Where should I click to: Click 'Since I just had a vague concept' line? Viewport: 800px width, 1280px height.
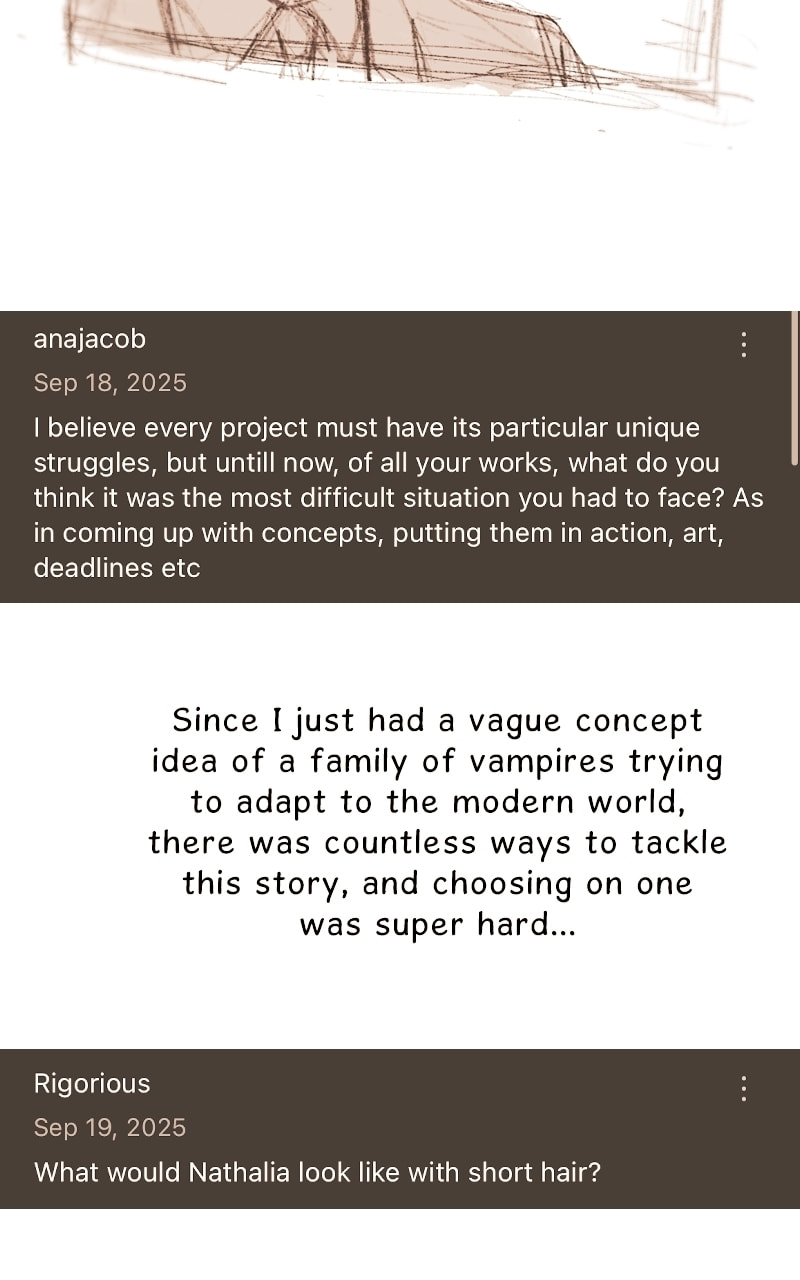pyautogui.click(x=437, y=721)
